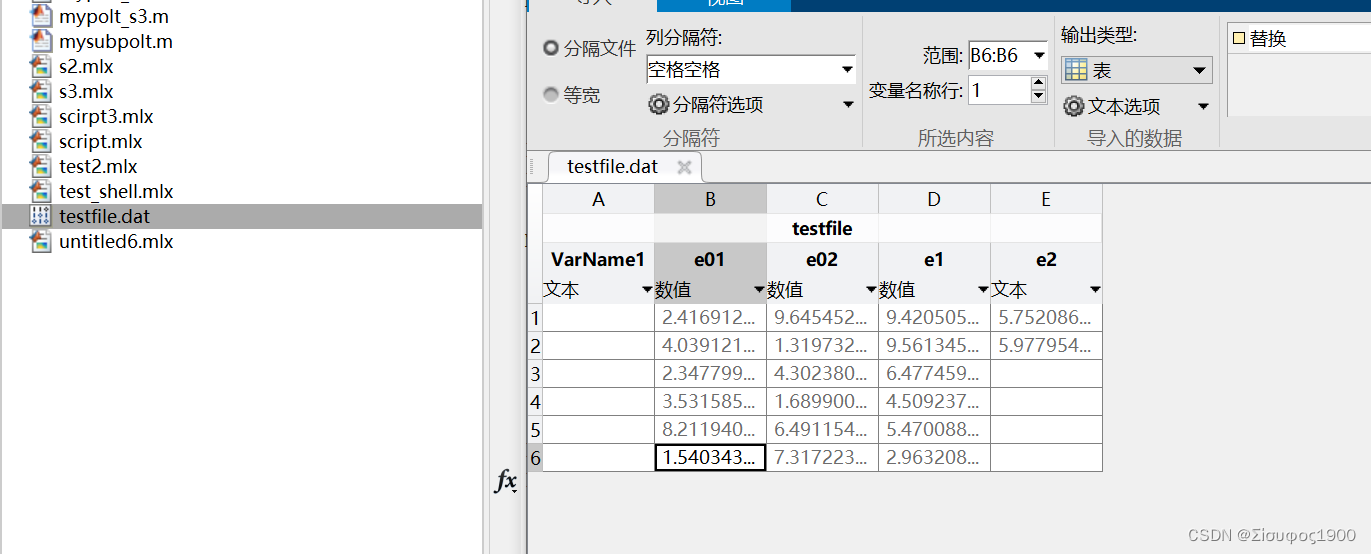The width and height of the screenshot is (1371, 554).
Task: Increase the 变量名称行 value with up arrow
Action: [1039, 83]
